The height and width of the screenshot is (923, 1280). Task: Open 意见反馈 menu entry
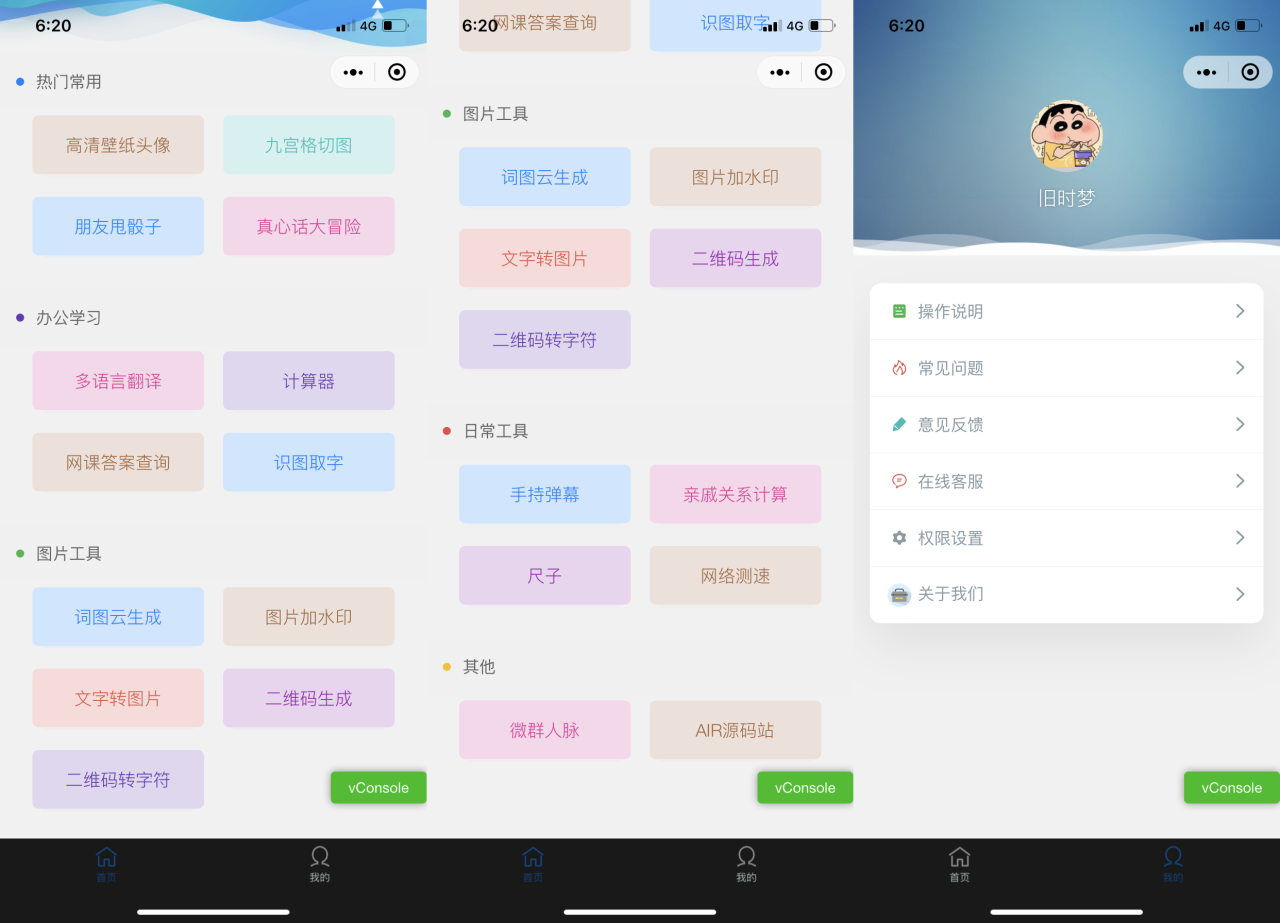[x=1066, y=424]
